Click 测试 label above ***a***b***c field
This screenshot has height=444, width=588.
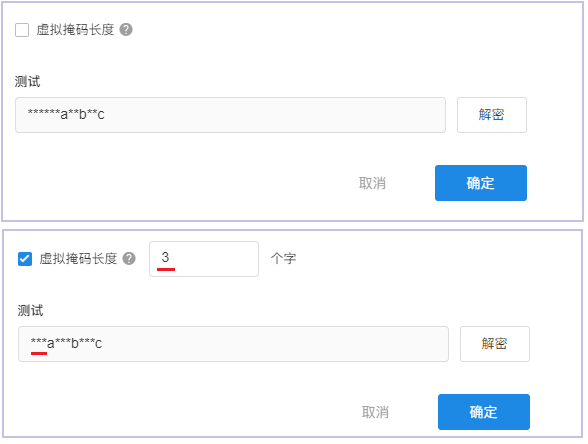(x=30, y=310)
